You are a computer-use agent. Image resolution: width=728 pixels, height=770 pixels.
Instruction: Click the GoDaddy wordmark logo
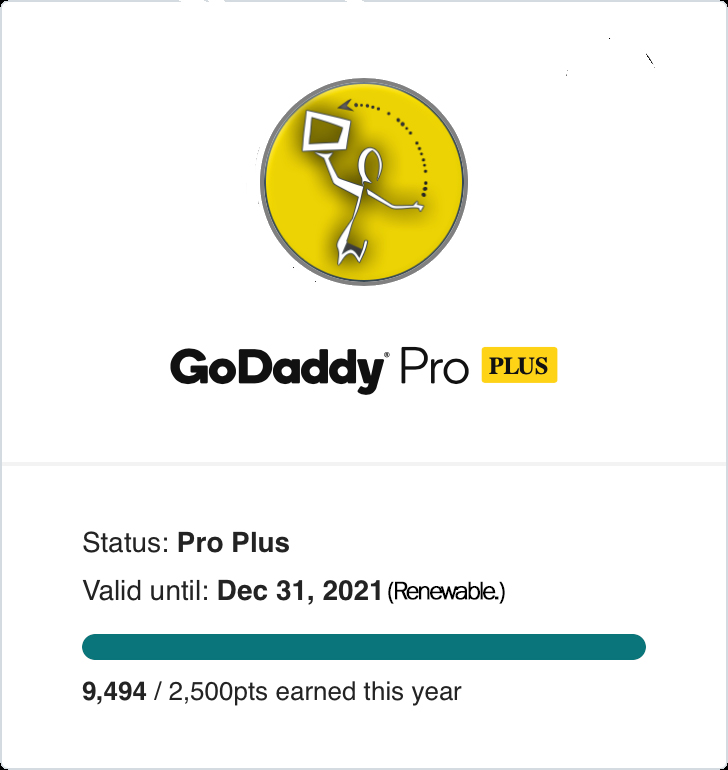pos(278,369)
